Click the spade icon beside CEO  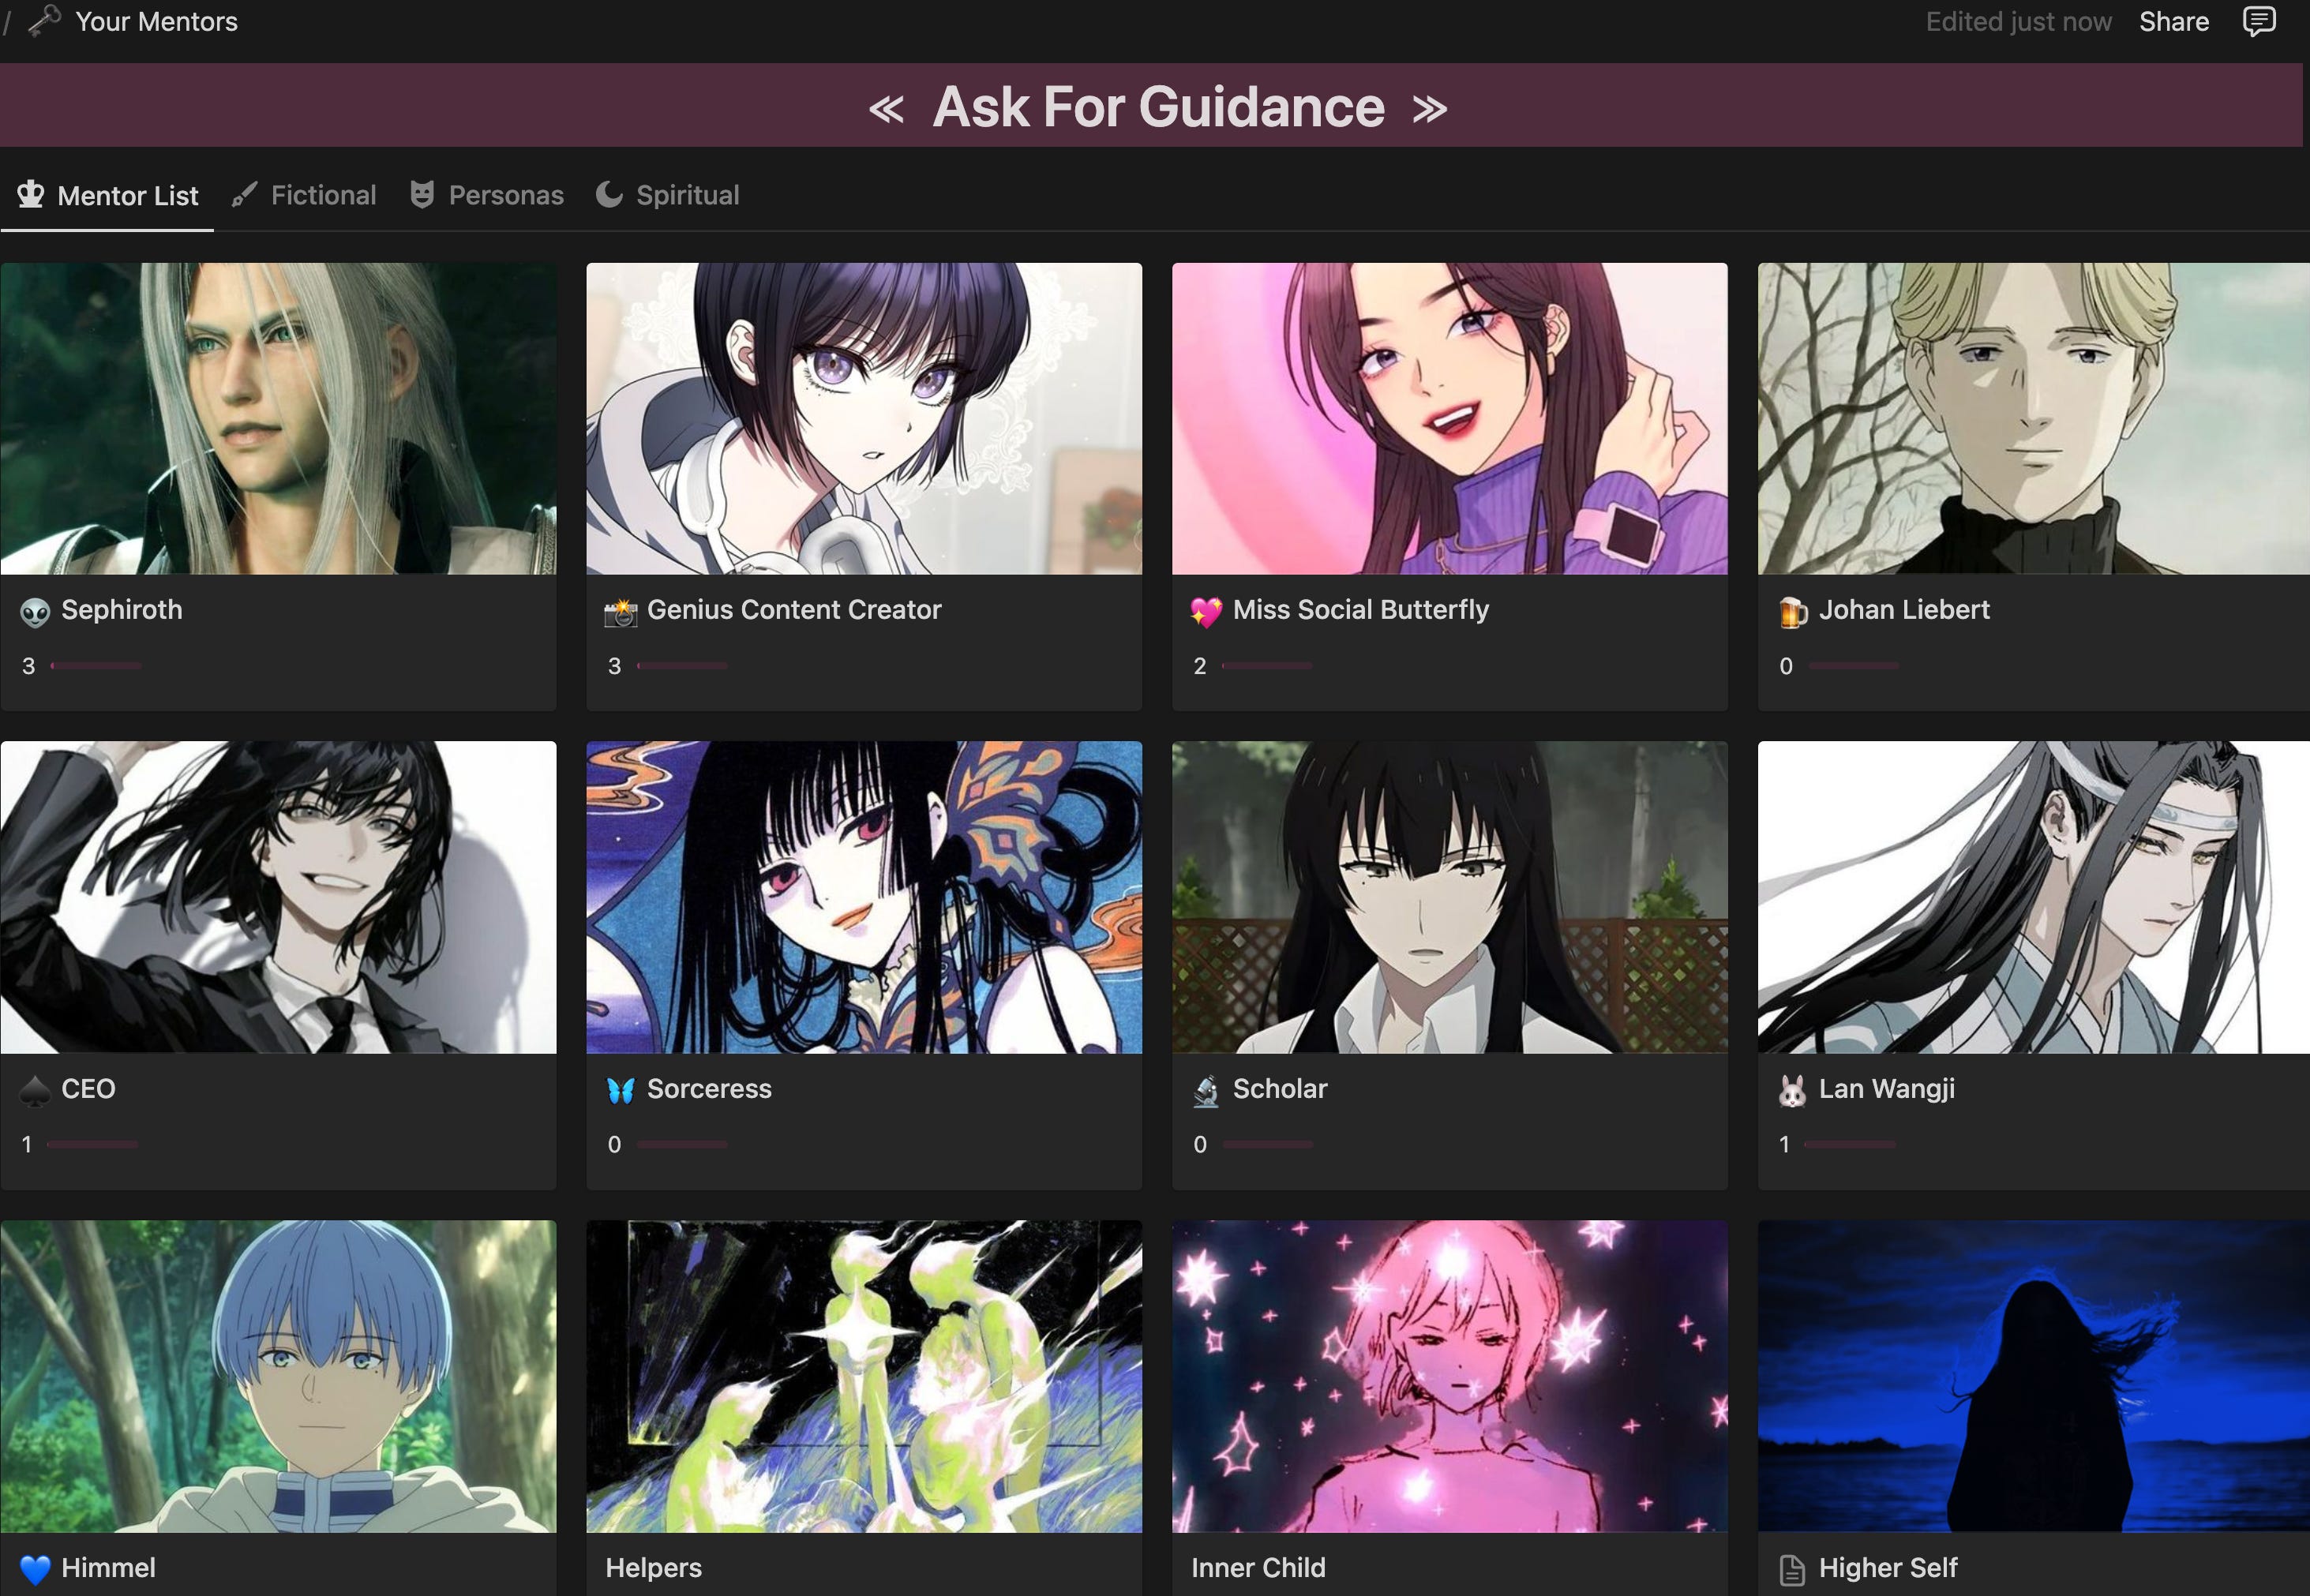coord(35,1090)
